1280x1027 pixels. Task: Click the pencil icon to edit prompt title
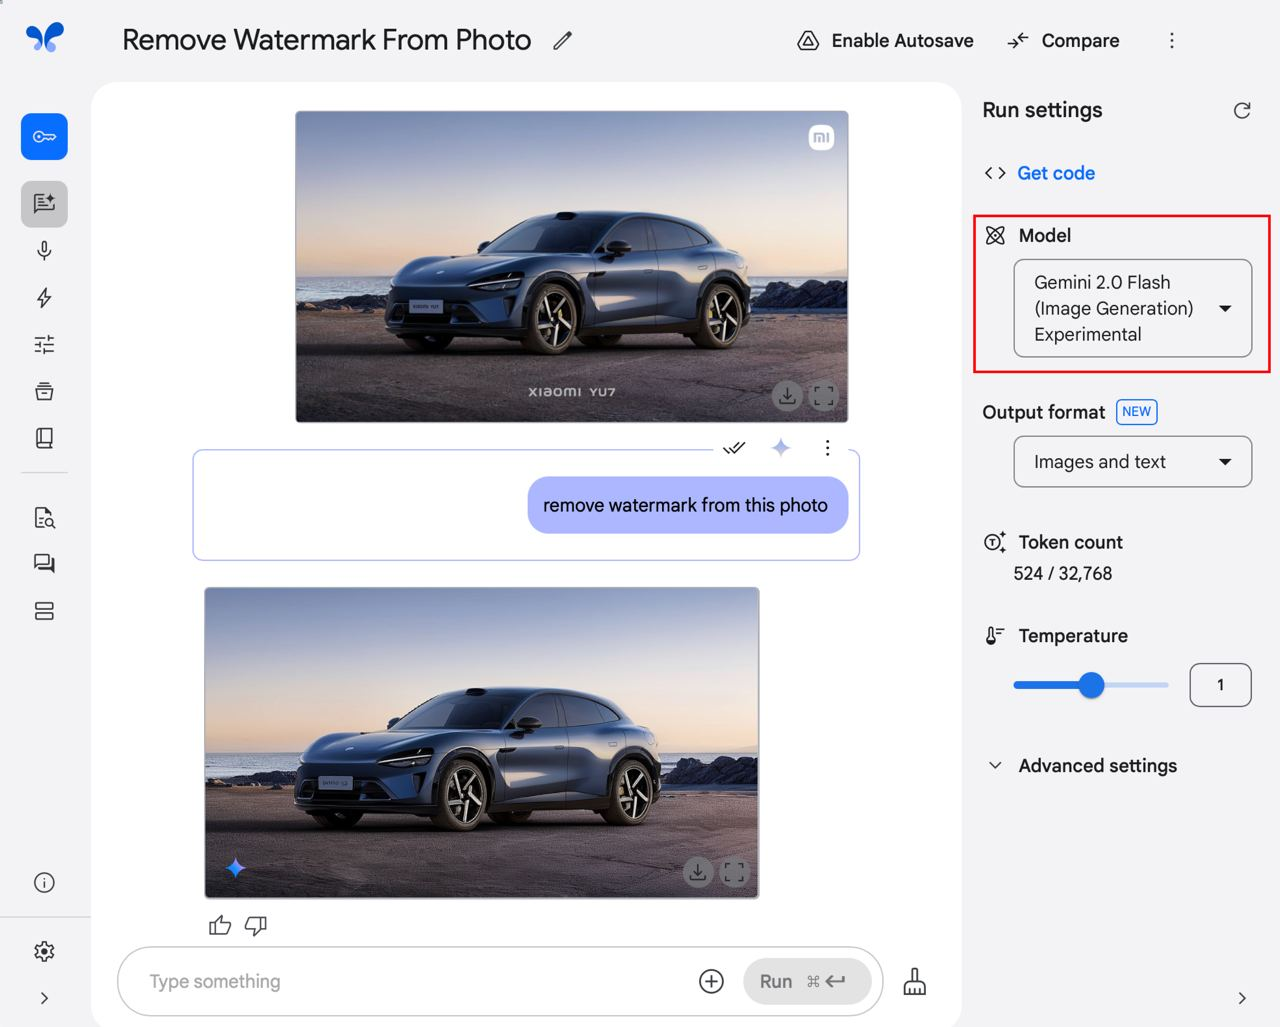(x=563, y=40)
